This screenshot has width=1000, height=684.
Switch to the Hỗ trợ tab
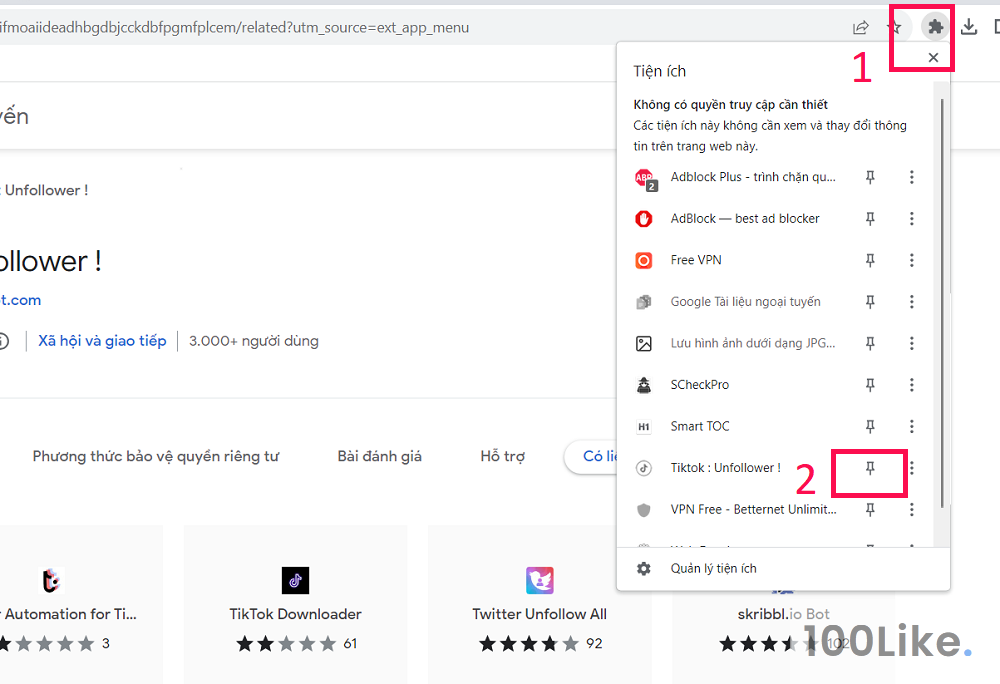(502, 456)
